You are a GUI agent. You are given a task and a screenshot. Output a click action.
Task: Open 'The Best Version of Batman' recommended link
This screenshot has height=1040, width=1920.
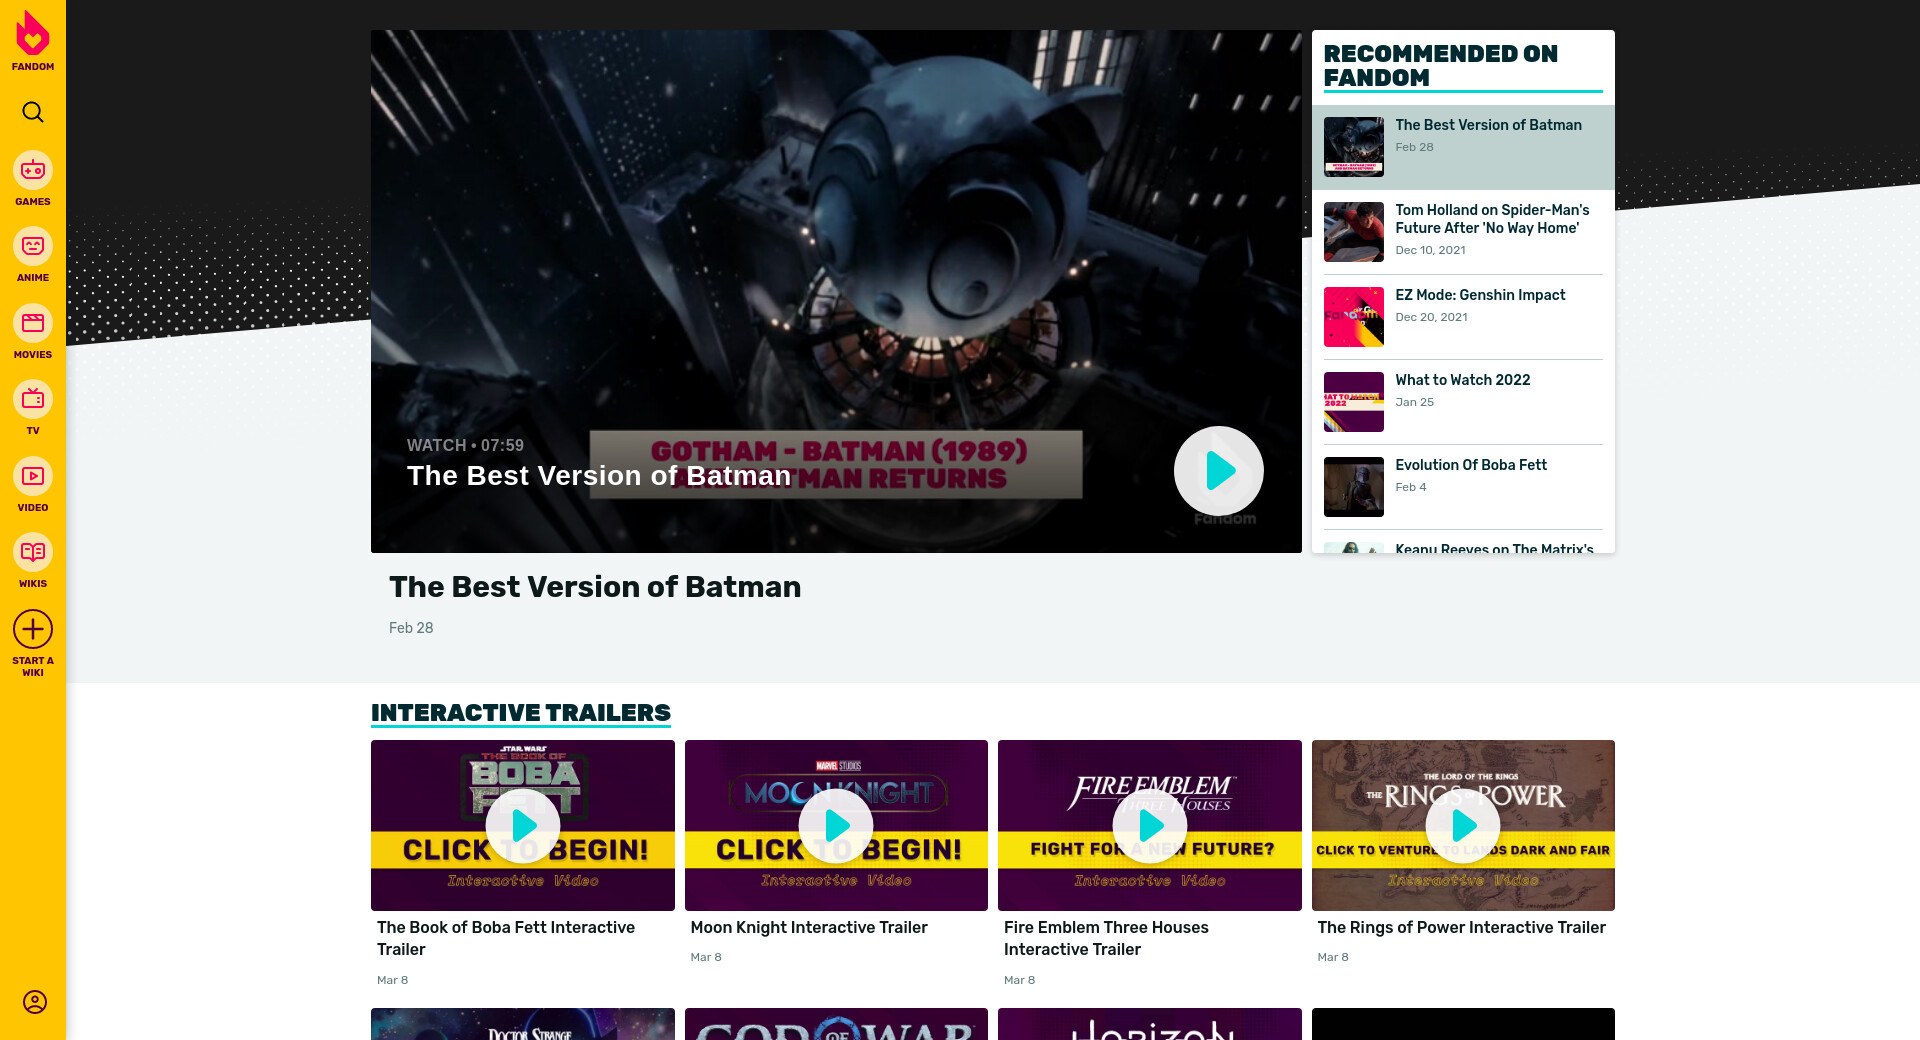(x=1488, y=125)
